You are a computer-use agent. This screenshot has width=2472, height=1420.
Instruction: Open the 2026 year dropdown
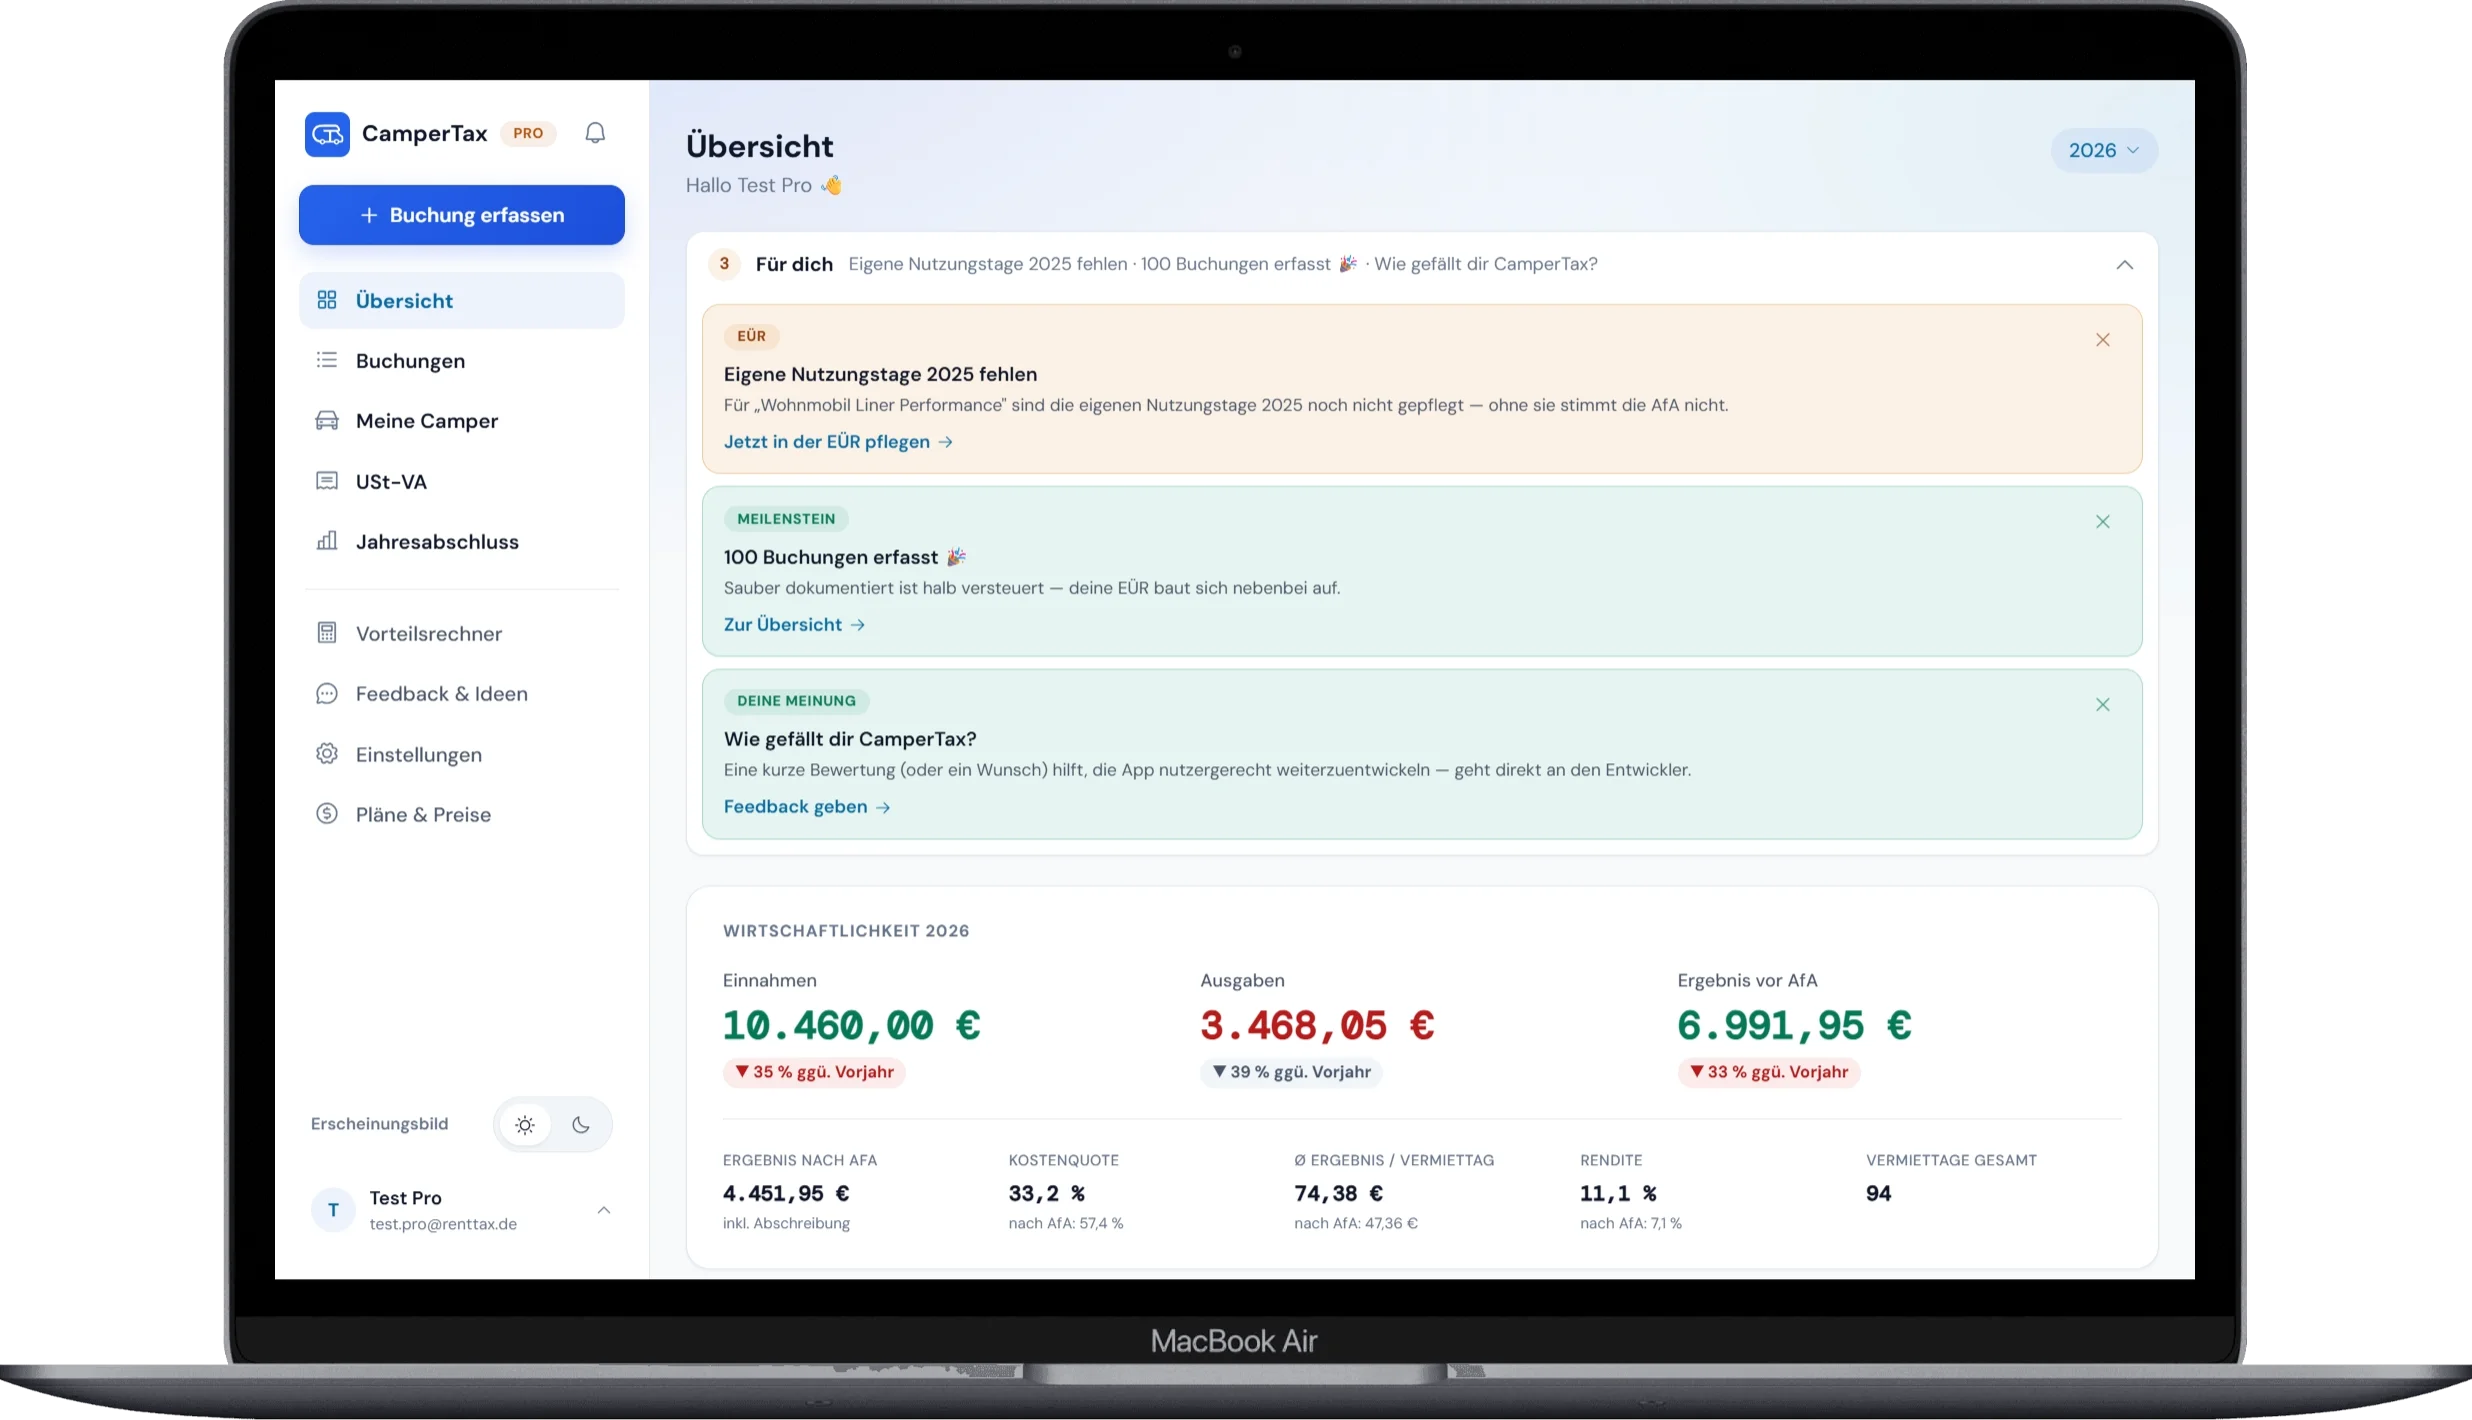[x=2104, y=150]
